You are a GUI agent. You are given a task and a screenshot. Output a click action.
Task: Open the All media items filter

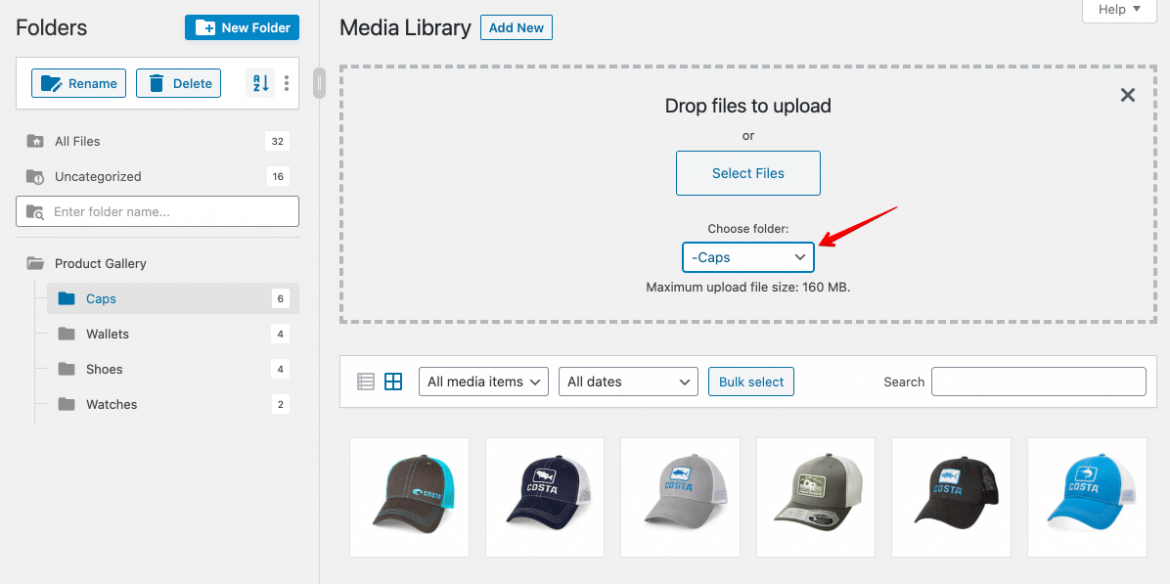point(483,381)
